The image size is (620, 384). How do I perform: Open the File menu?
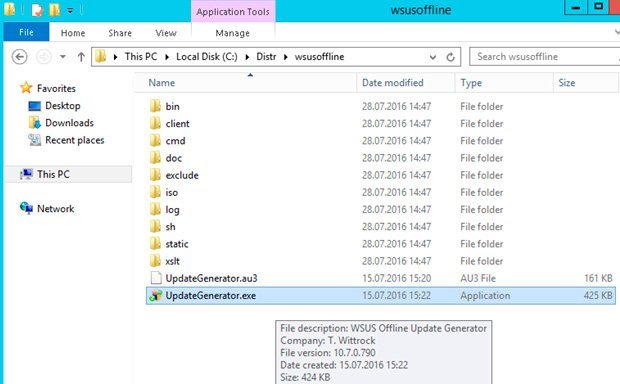26,32
